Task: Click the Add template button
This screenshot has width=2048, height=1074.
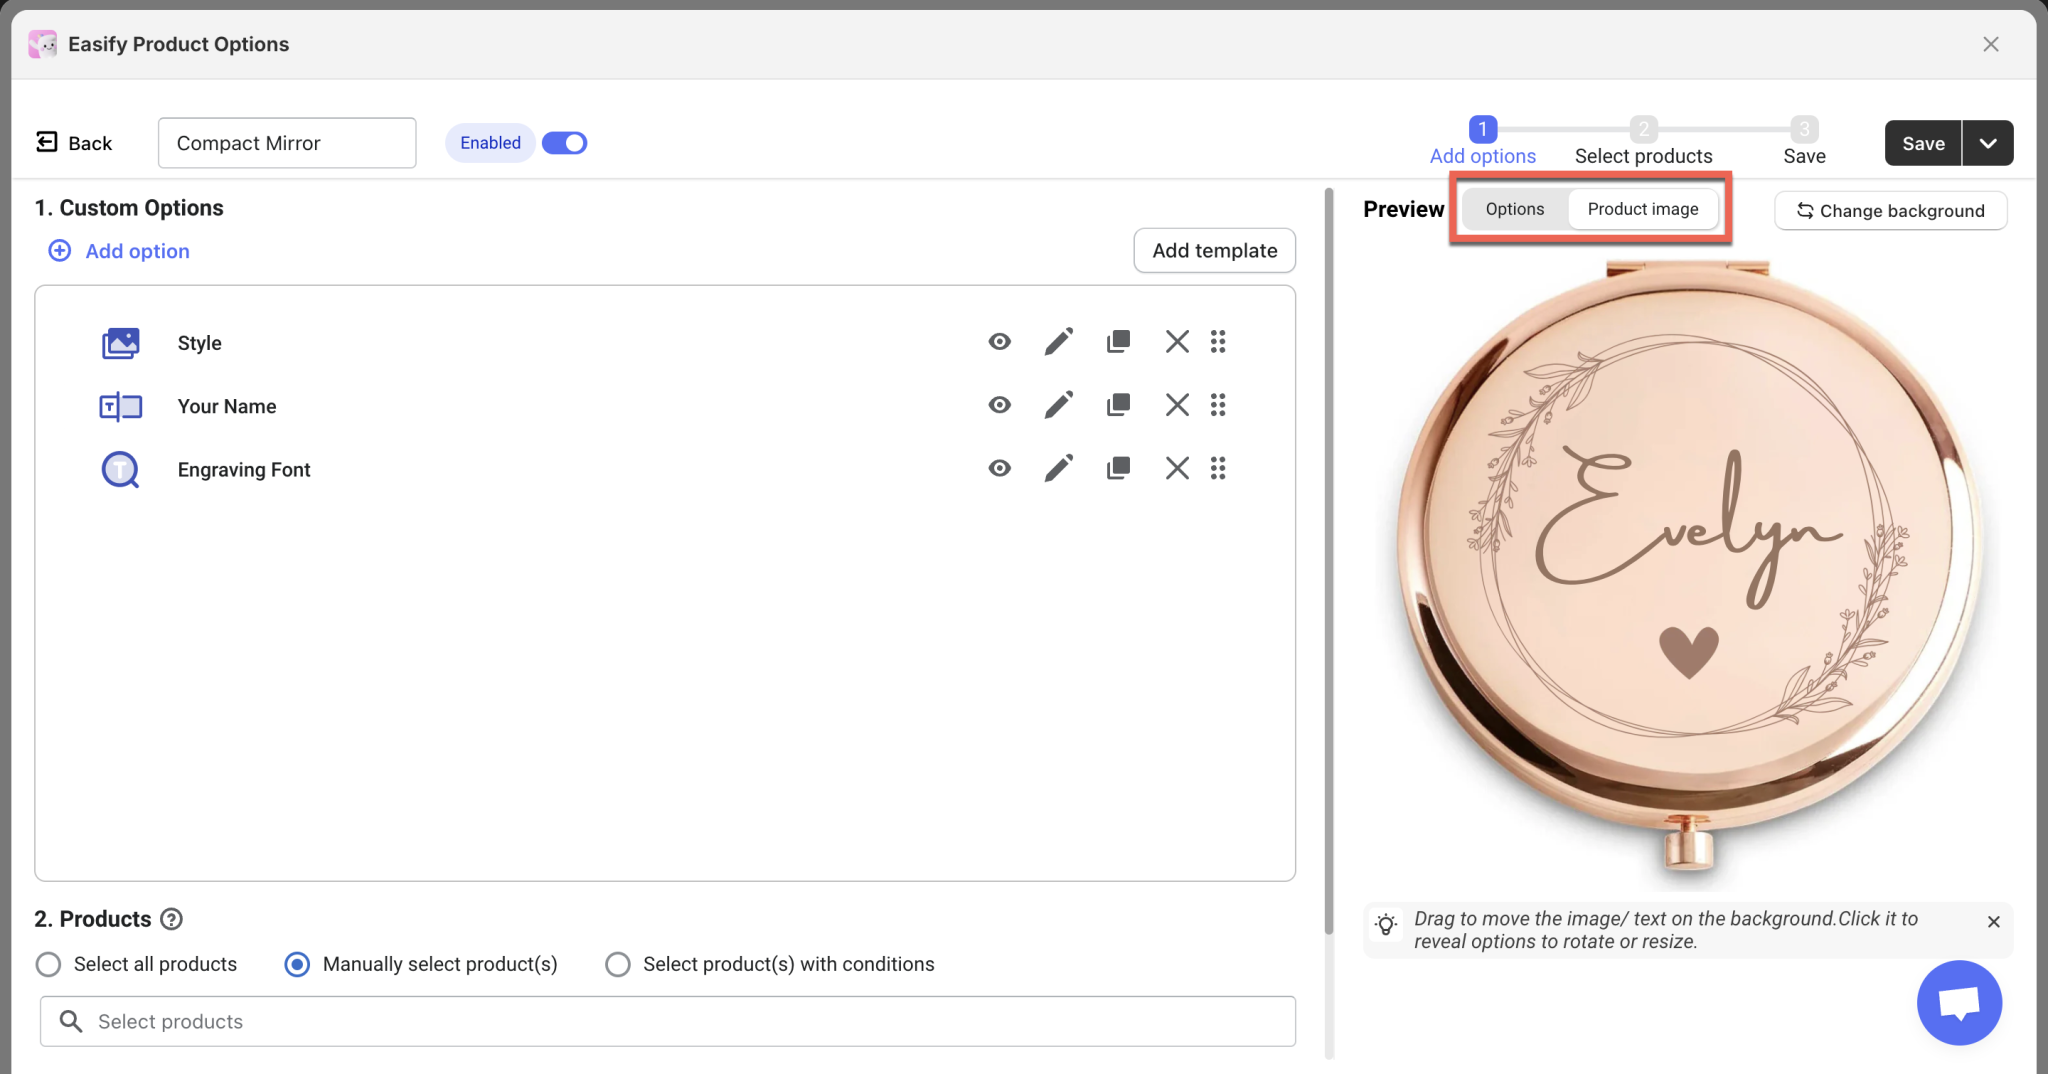Action: click(x=1214, y=250)
